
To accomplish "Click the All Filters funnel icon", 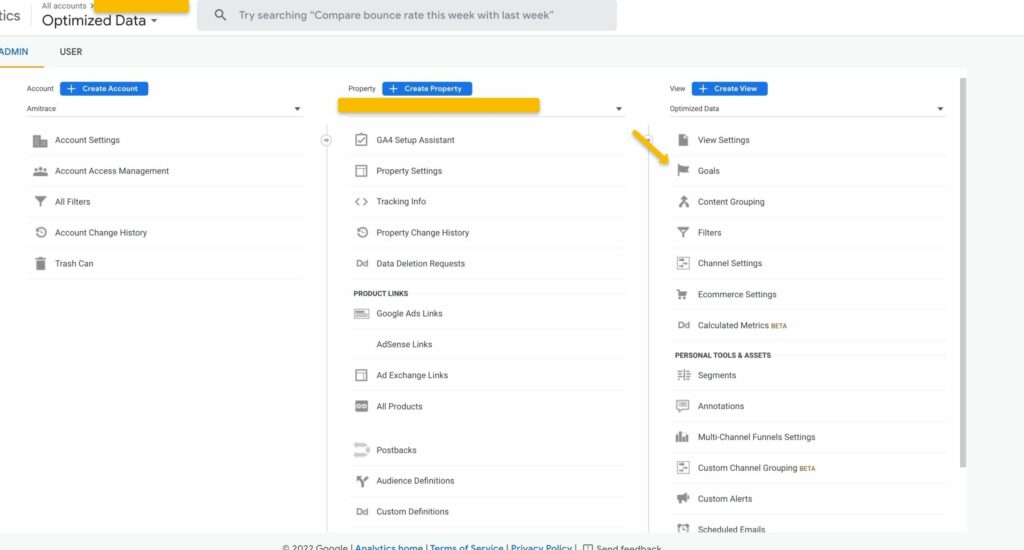I will coord(40,202).
